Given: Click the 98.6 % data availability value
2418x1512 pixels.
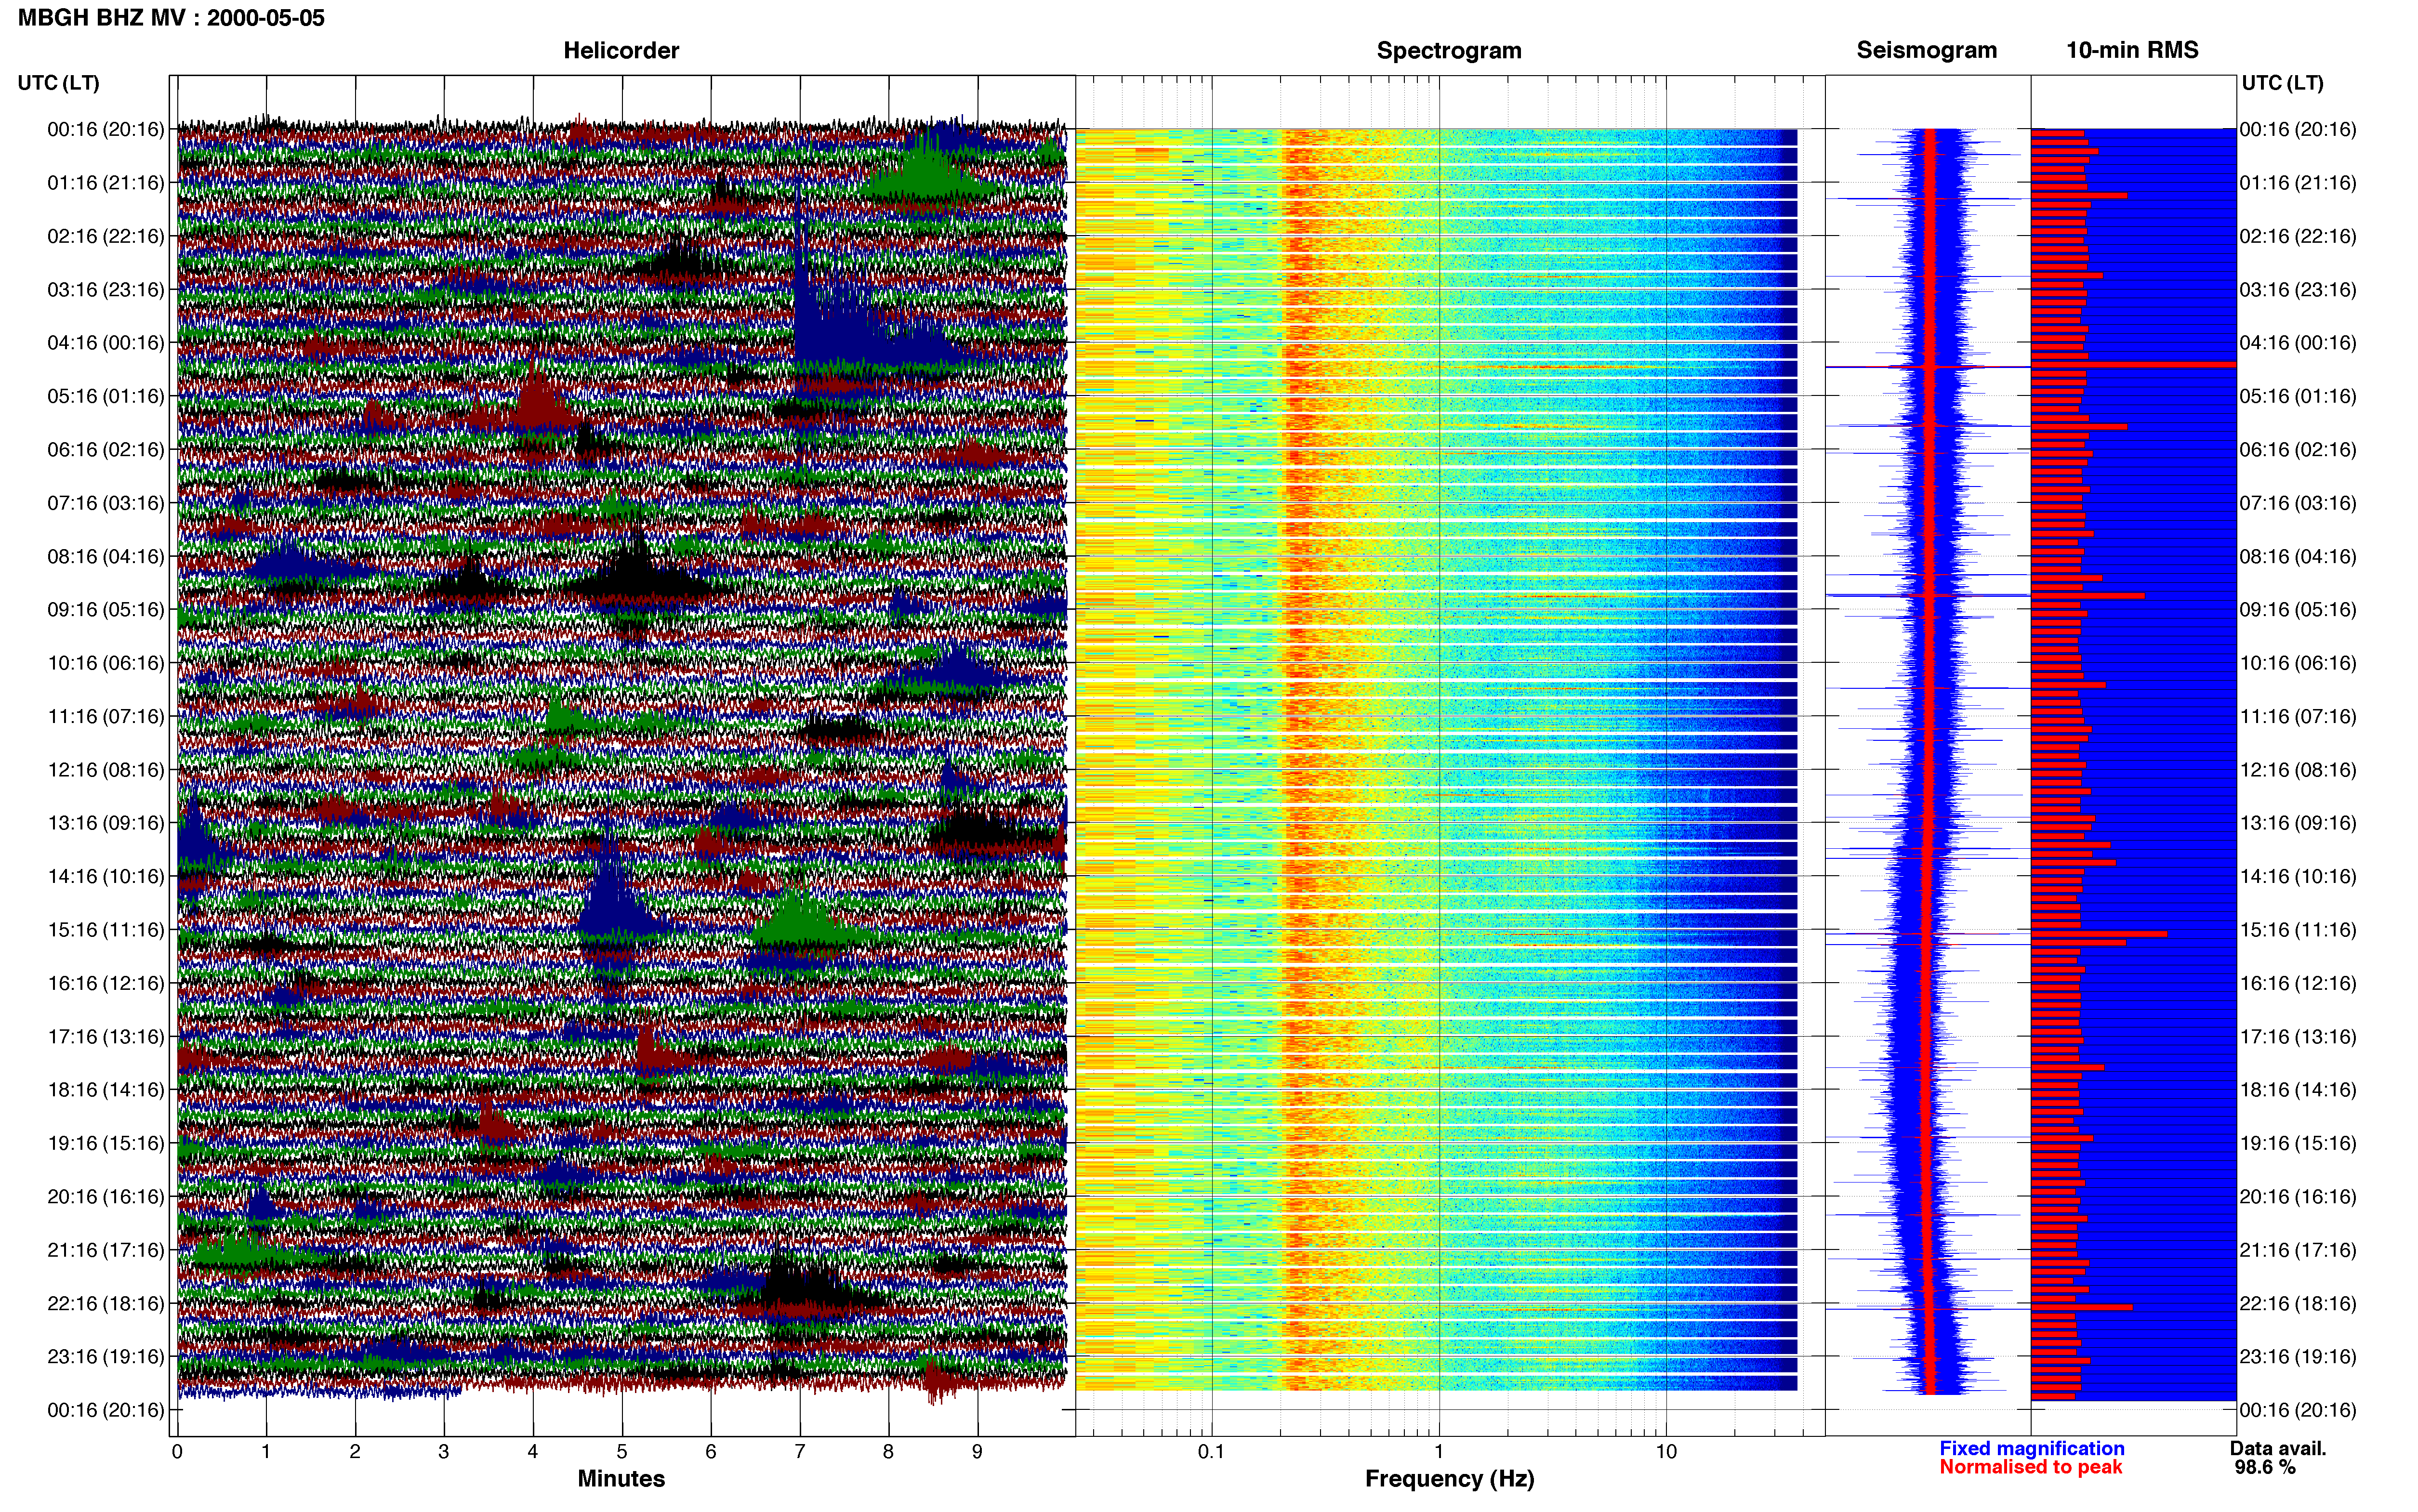Looking at the screenshot, I should coord(2265,1467).
